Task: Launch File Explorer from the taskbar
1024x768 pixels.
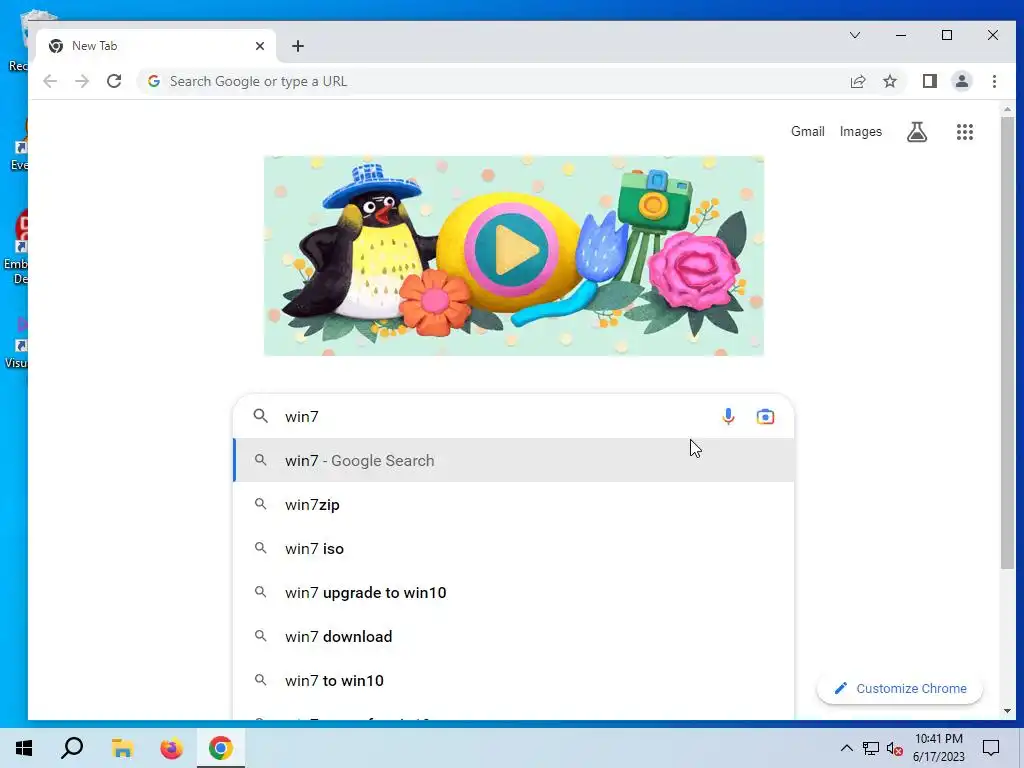Action: (x=122, y=748)
